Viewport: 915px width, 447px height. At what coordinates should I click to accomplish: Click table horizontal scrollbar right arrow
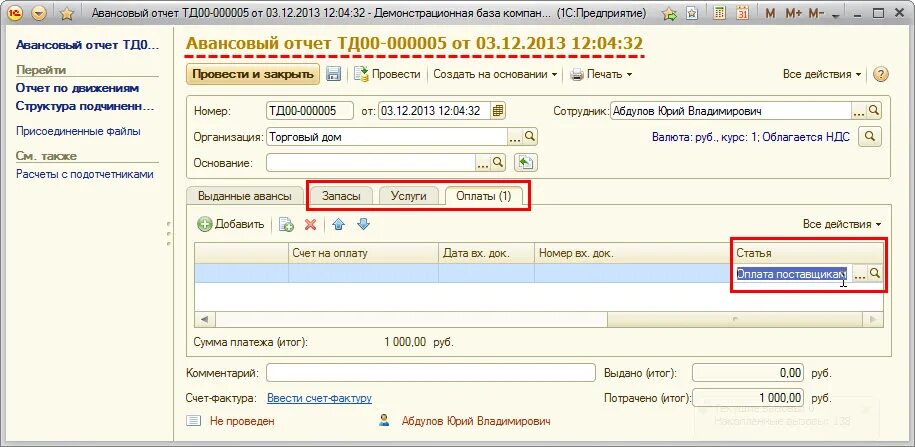click(x=874, y=319)
